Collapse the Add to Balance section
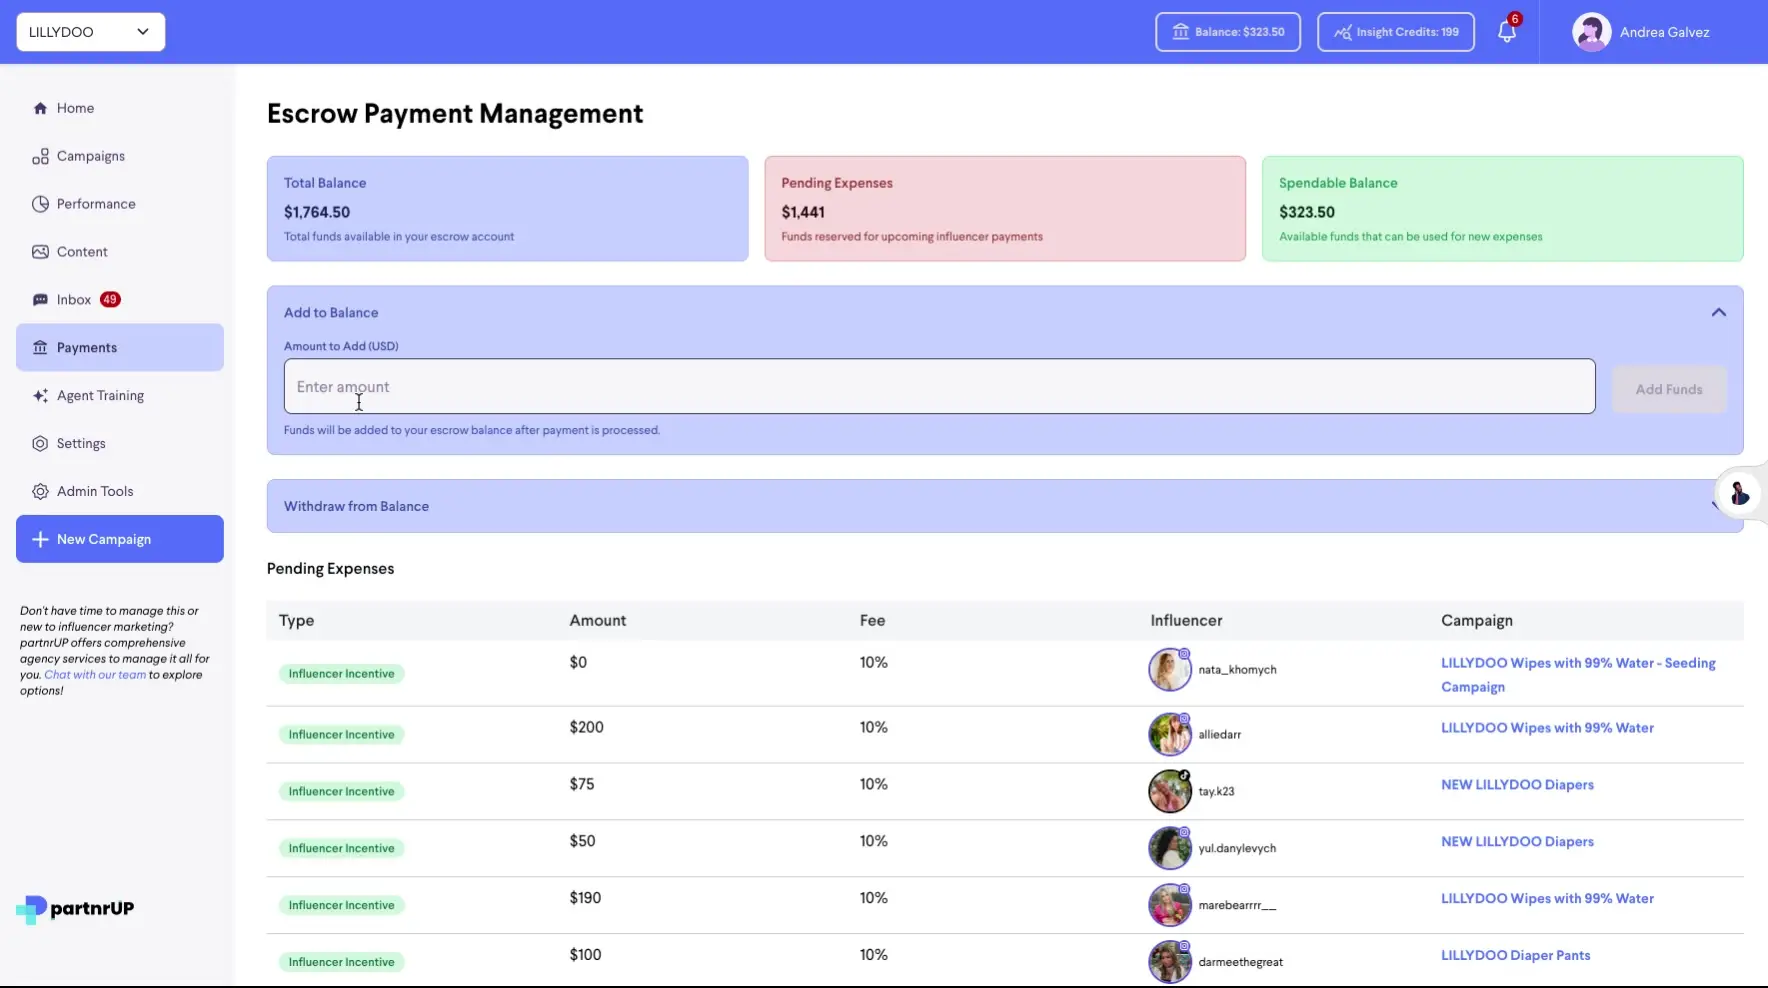1768x988 pixels. (x=1719, y=312)
